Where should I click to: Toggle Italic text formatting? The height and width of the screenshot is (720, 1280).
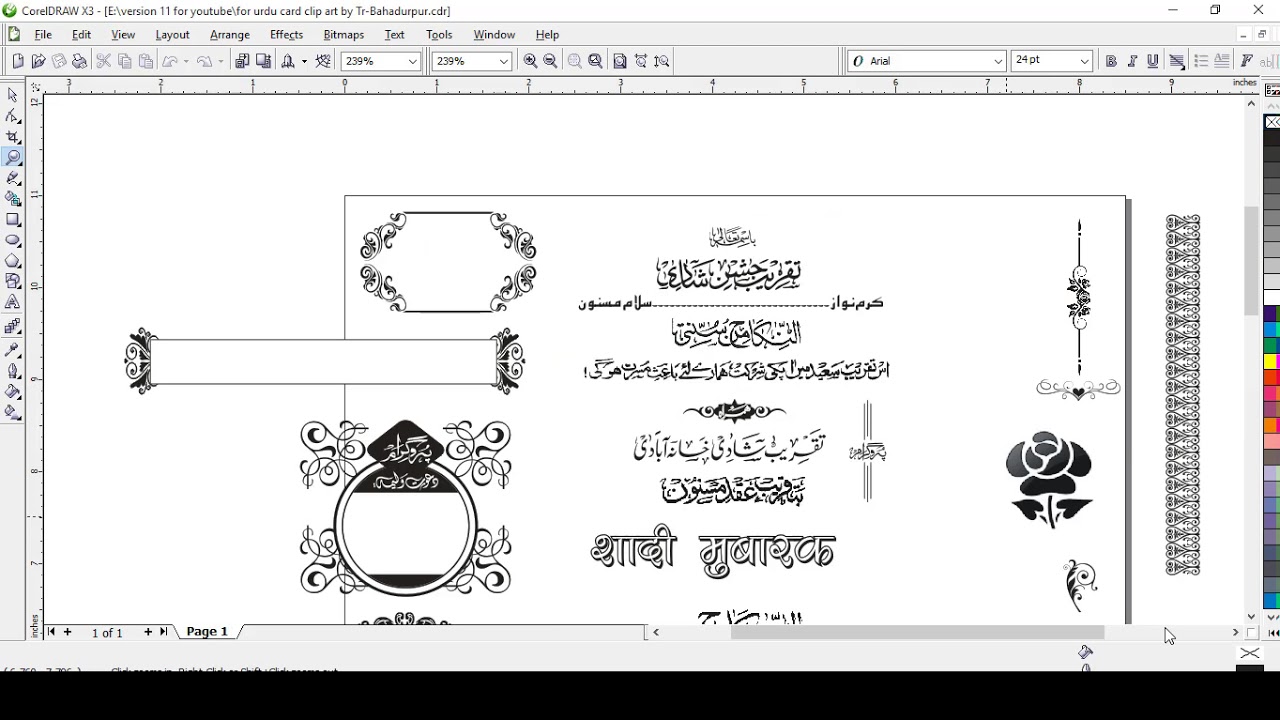click(1132, 61)
